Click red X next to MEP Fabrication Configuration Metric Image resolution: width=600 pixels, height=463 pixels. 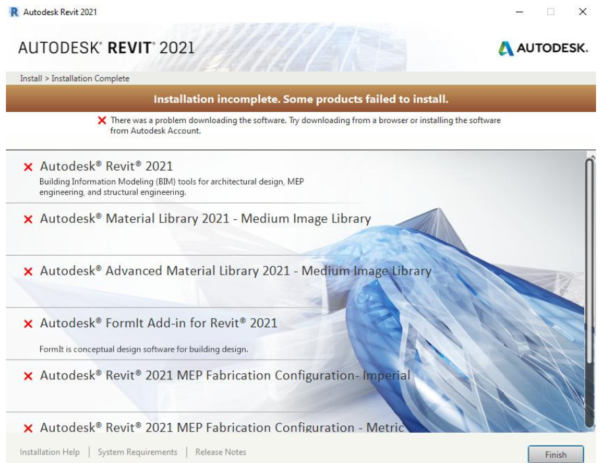[x=28, y=428]
